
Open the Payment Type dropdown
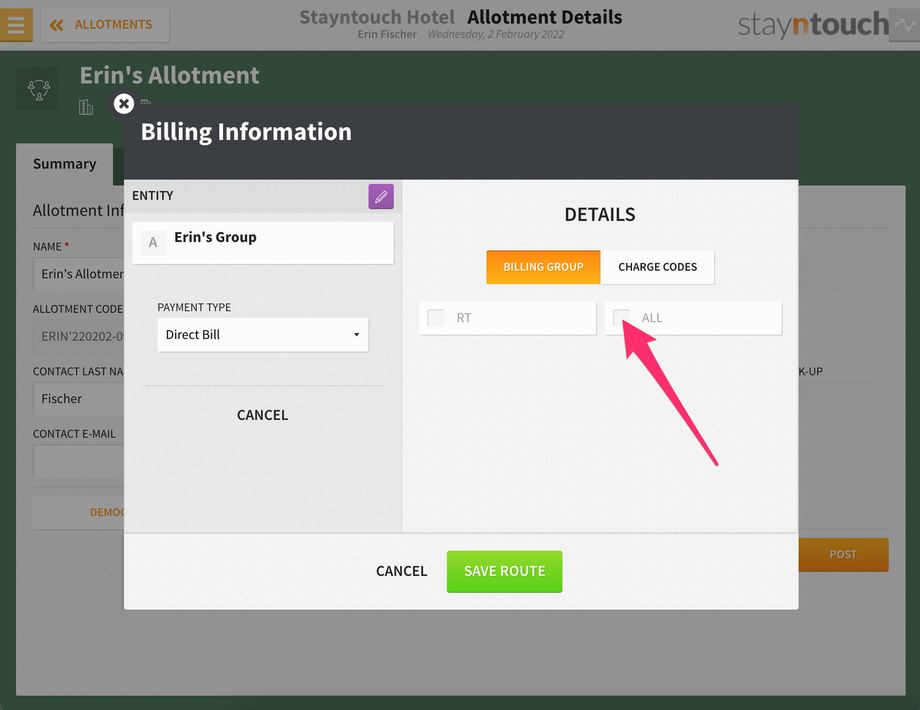pyautogui.click(x=263, y=334)
